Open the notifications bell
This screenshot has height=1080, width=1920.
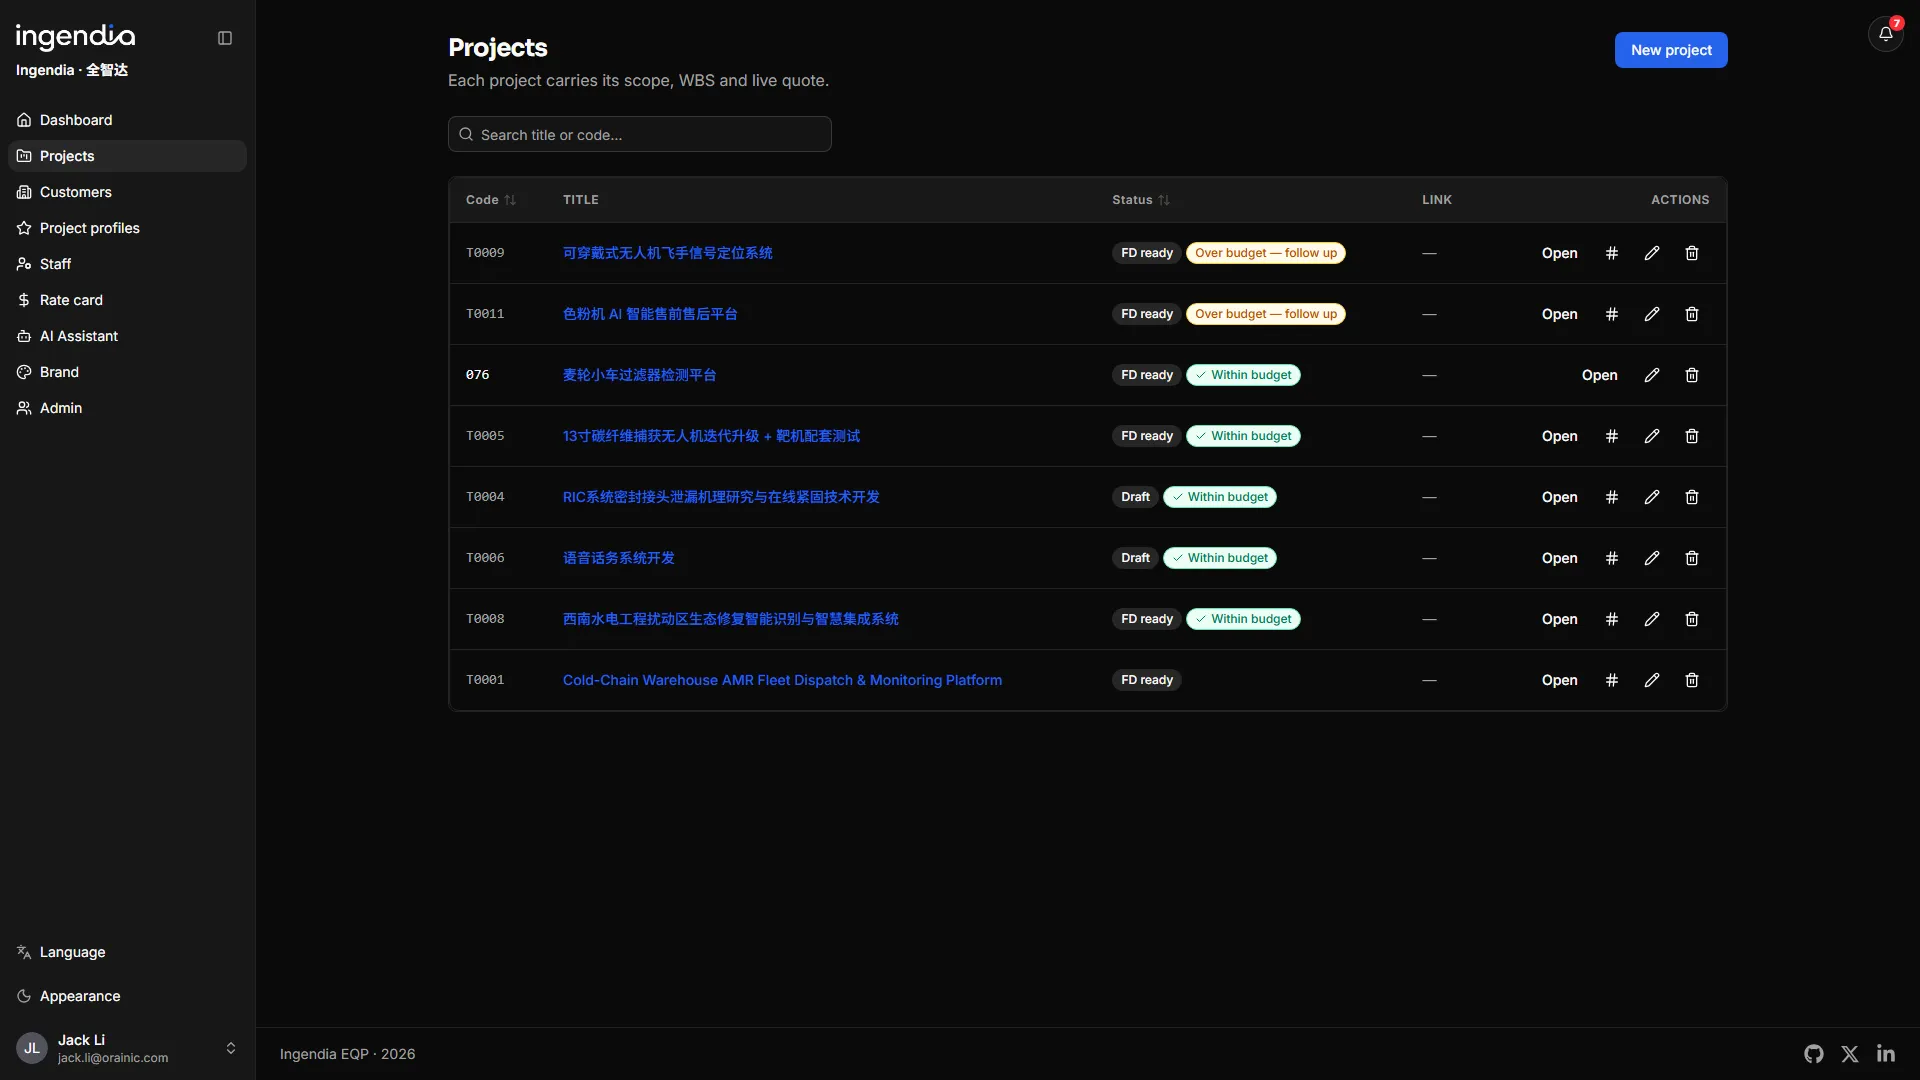tap(1885, 34)
